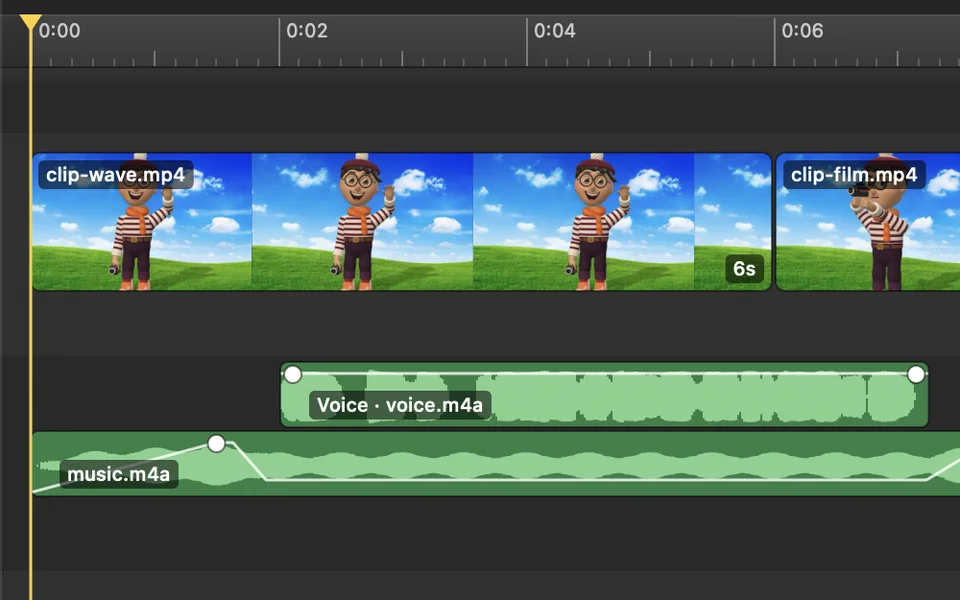The image size is (960, 600).
Task: Click the clip-film.mp4 name label
Action: [x=854, y=175]
